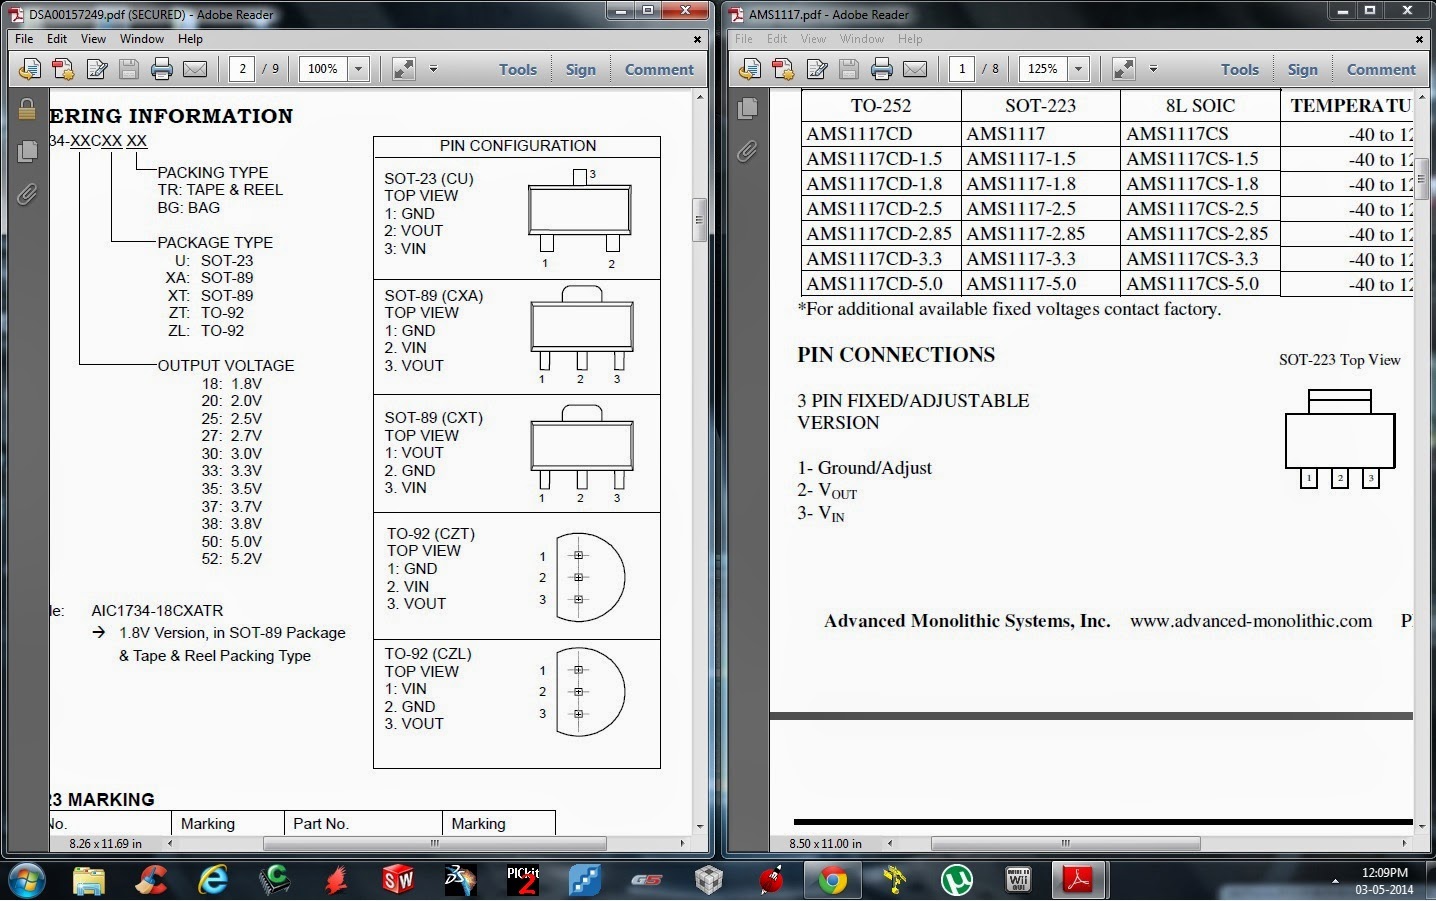
Task: Close document X button in DSA00157249 menu bar
Action: pos(697,39)
